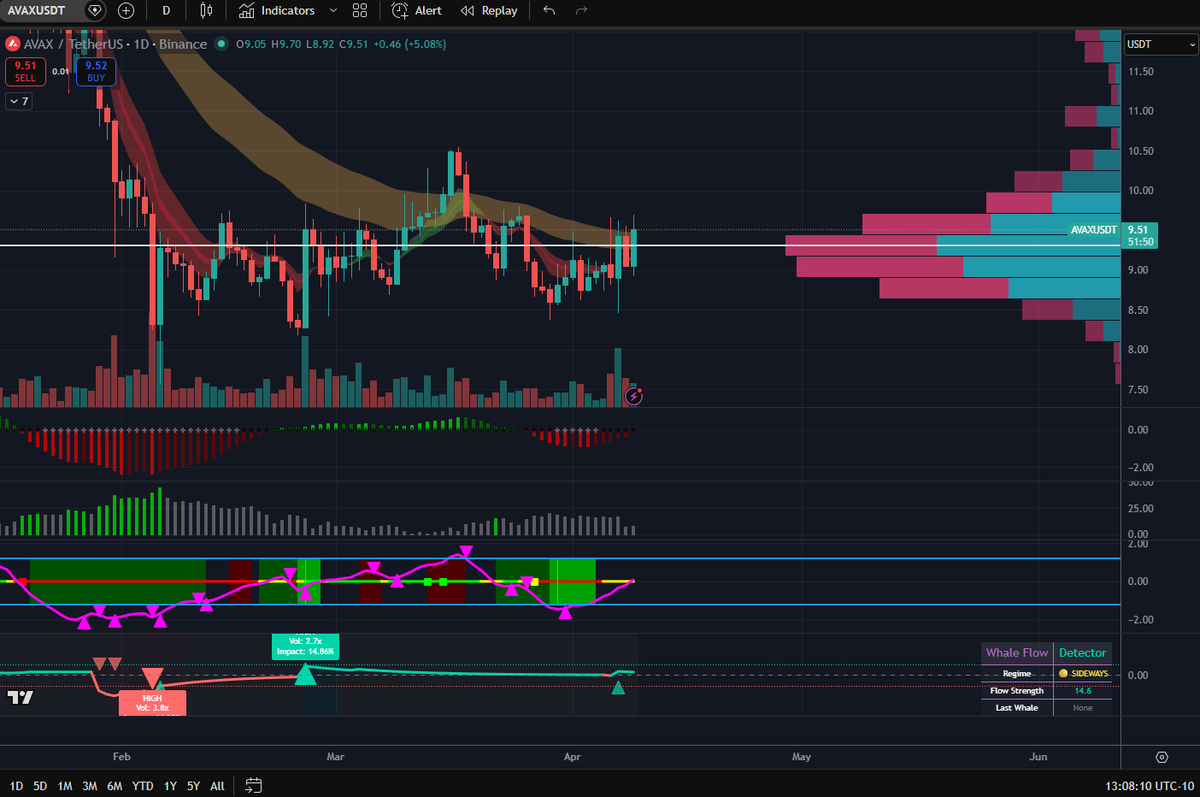Click the TradingView logo on chart
Image resolution: width=1200 pixels, height=797 pixels.
tap(20, 697)
